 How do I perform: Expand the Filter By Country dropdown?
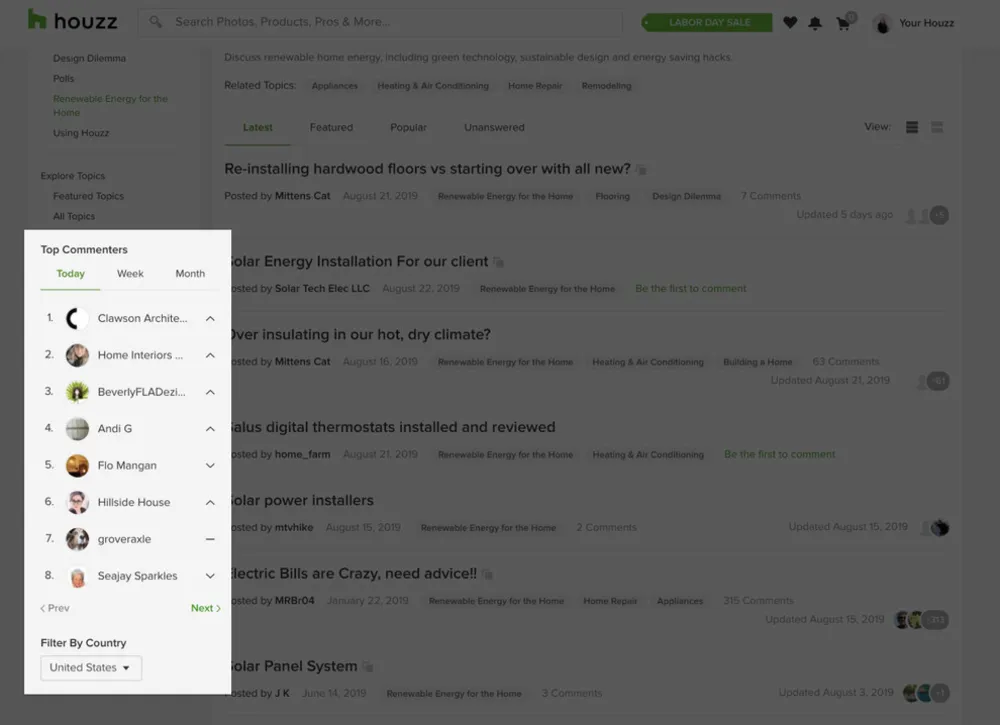[91, 667]
